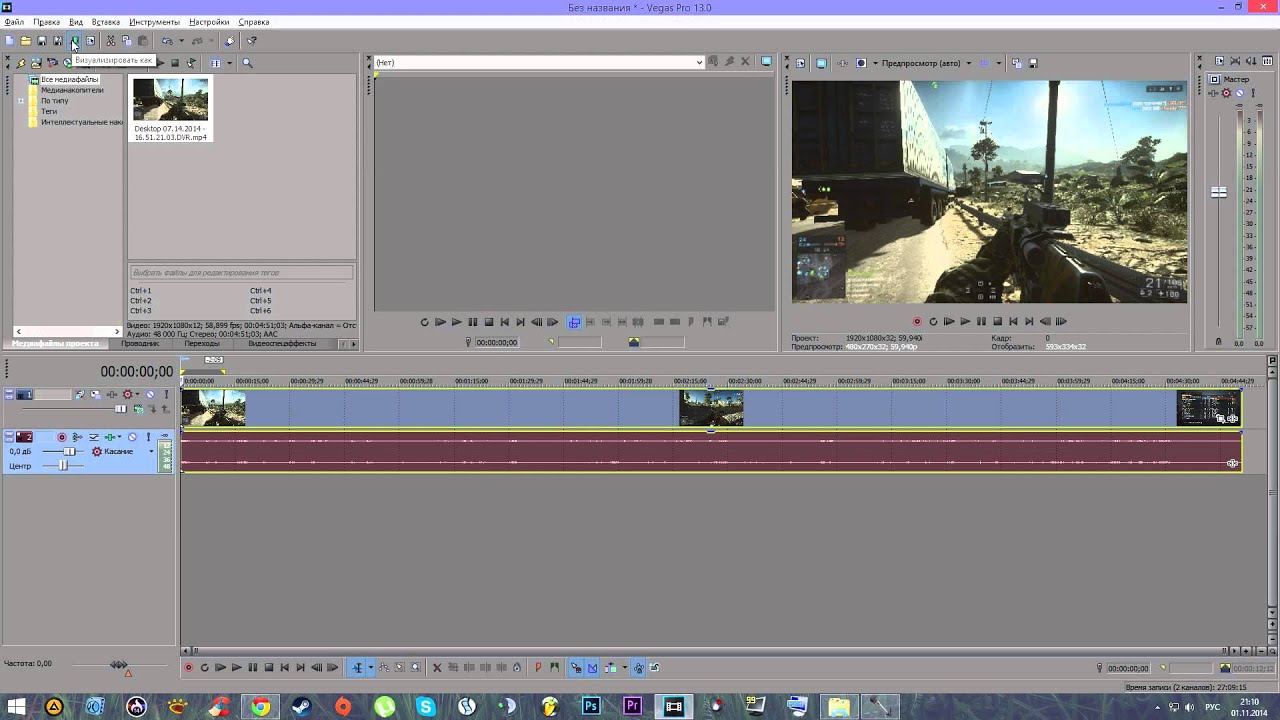Viewport: 1280px width, 720px height.
Task: Toggle Lock Envelopes to Events
Action: (x=638, y=668)
